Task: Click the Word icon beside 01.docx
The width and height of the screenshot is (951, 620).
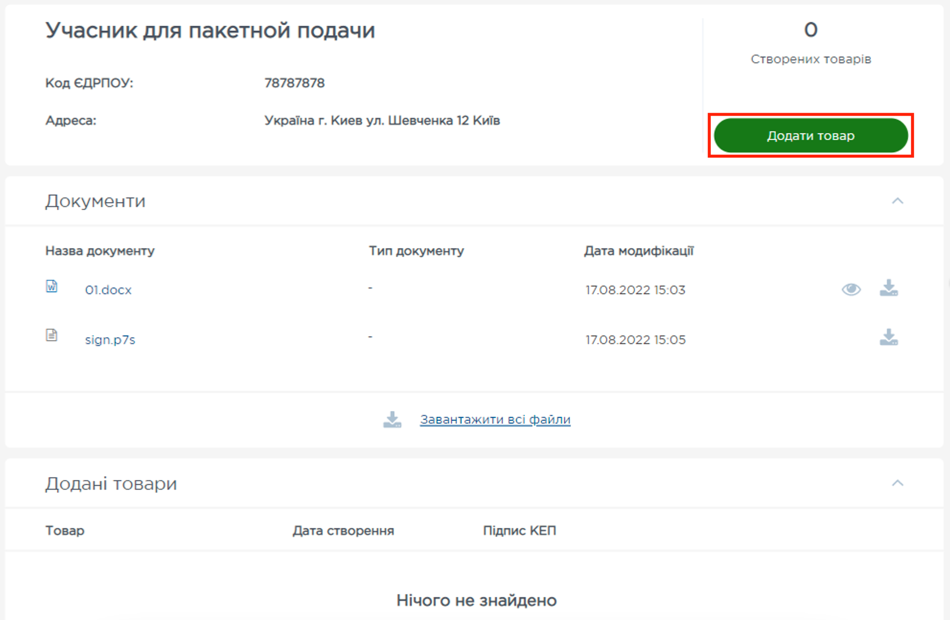Action: (x=52, y=287)
